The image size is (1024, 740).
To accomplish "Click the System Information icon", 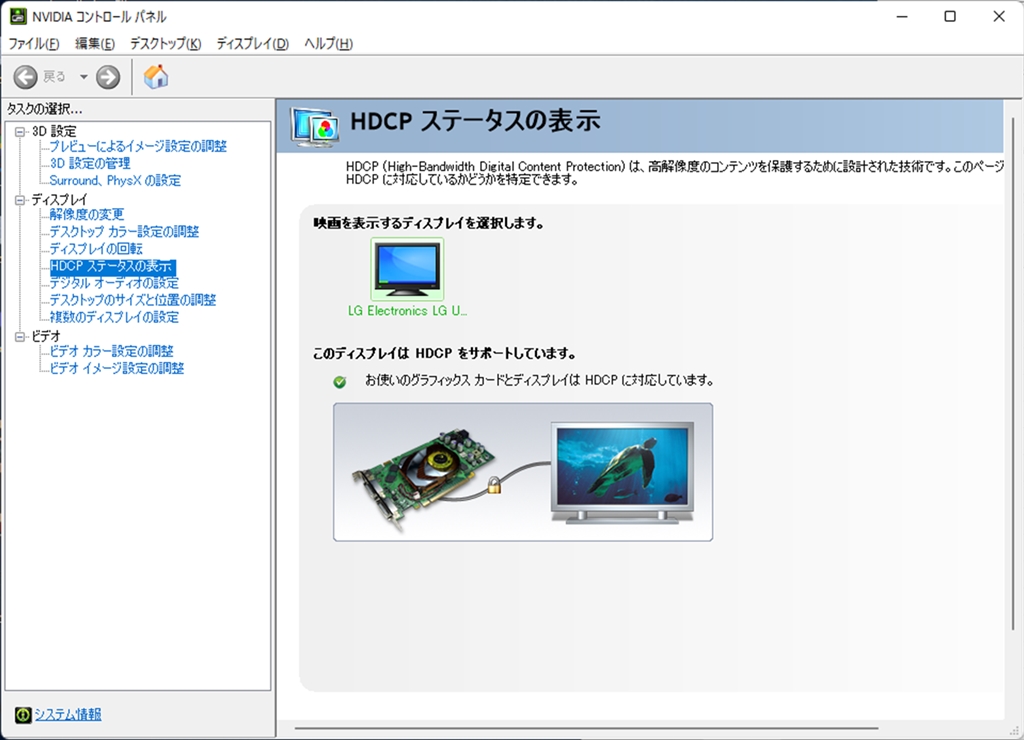I will click(23, 715).
